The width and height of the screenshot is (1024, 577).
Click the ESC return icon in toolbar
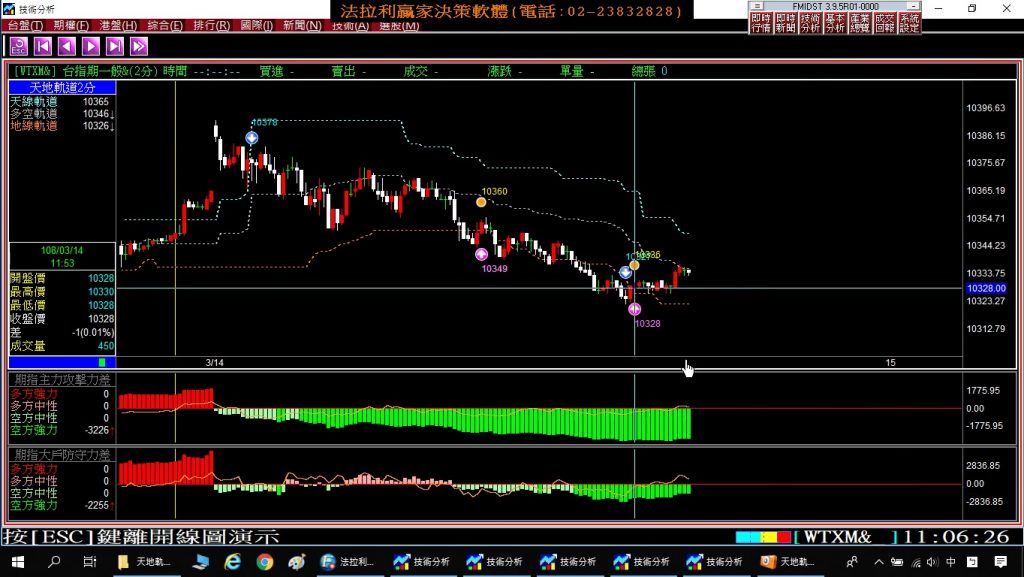(x=19, y=45)
